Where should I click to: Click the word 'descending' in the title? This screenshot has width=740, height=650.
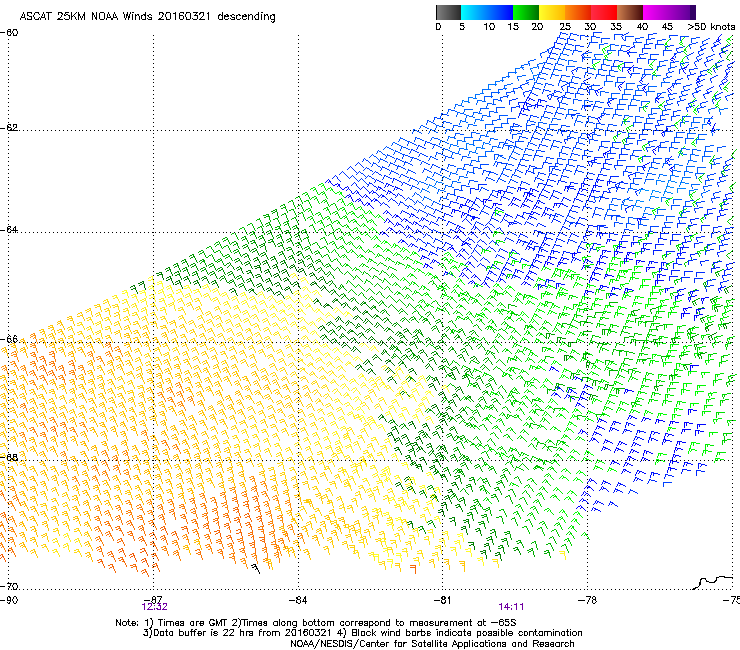click(246, 17)
